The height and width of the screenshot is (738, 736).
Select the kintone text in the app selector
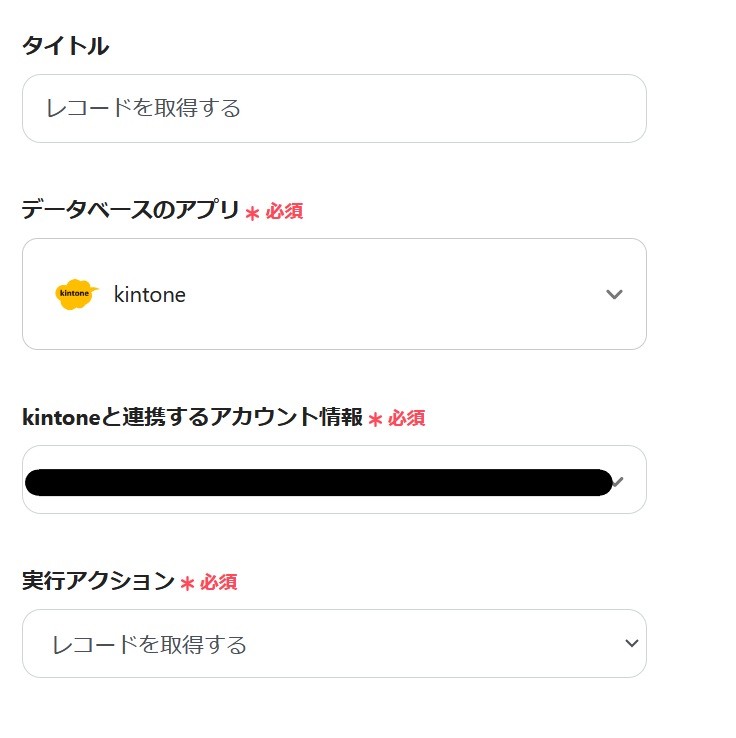[150, 295]
